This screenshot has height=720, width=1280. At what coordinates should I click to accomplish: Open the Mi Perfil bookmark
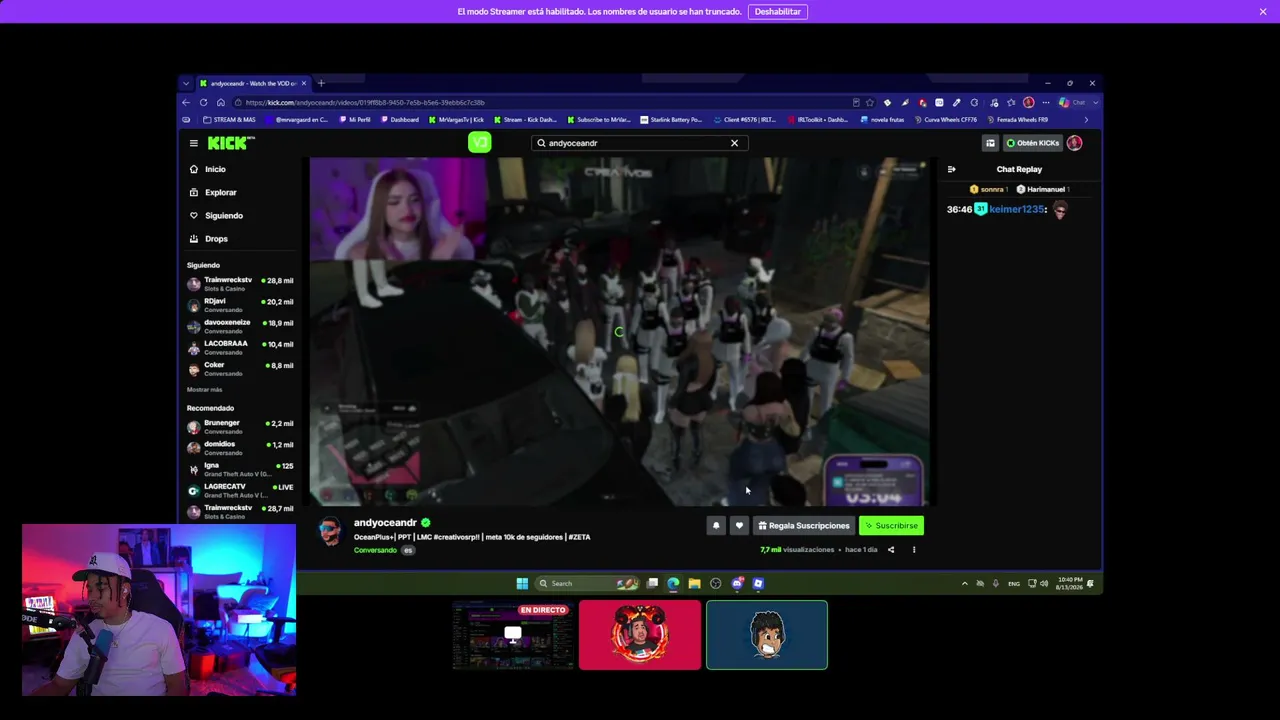point(355,120)
